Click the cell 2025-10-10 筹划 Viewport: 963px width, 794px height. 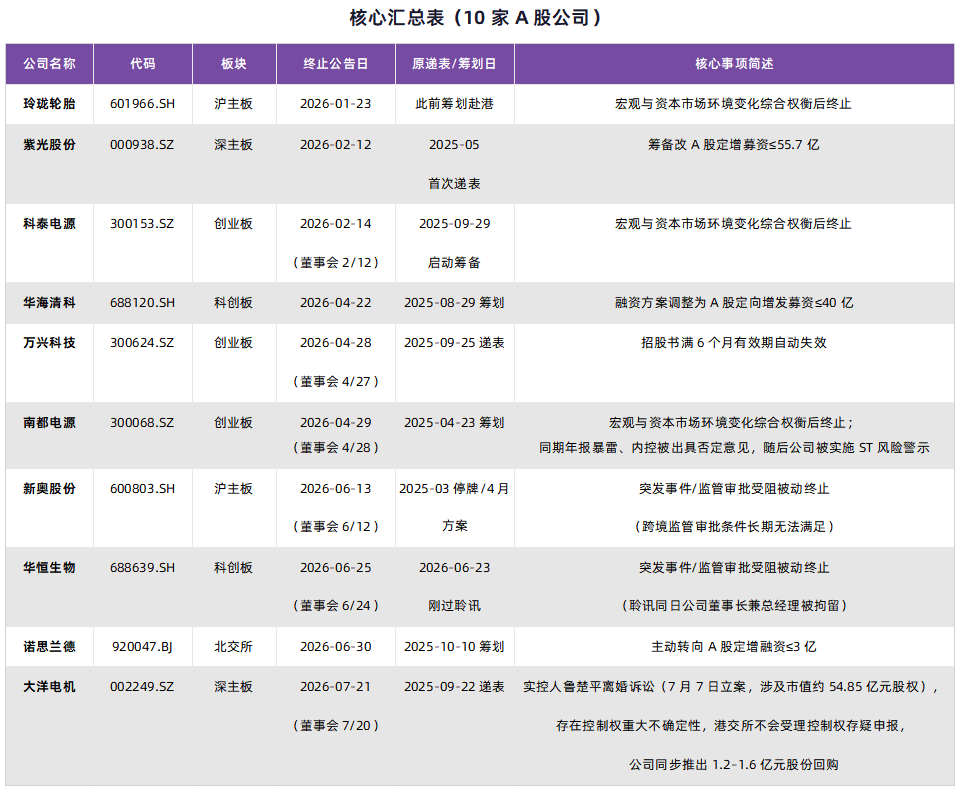point(454,647)
